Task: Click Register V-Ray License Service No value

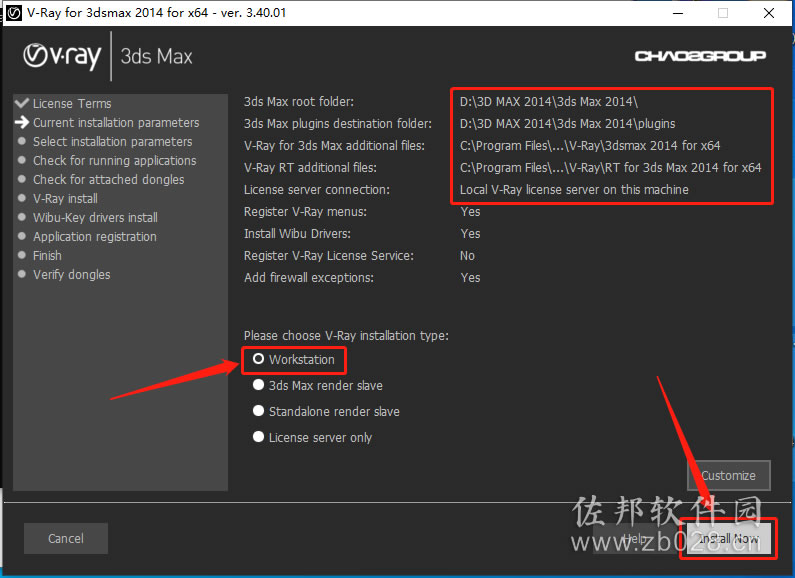Action: coord(467,256)
